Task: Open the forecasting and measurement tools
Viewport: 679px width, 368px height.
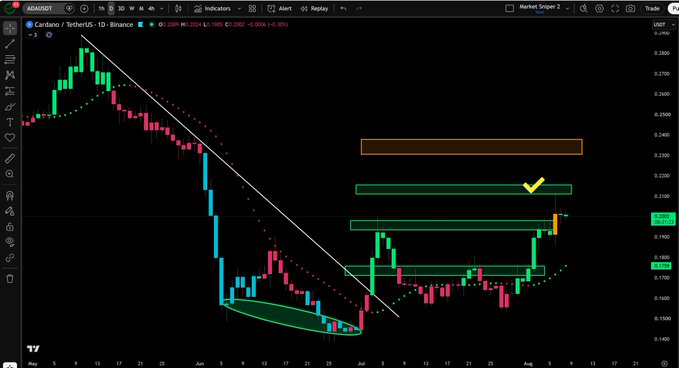Action: (10, 91)
